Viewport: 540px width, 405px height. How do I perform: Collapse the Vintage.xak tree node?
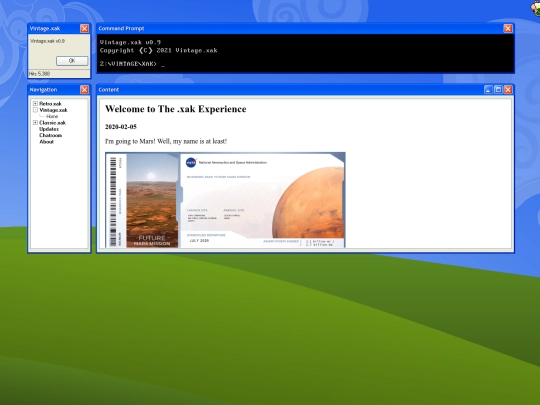(35, 110)
